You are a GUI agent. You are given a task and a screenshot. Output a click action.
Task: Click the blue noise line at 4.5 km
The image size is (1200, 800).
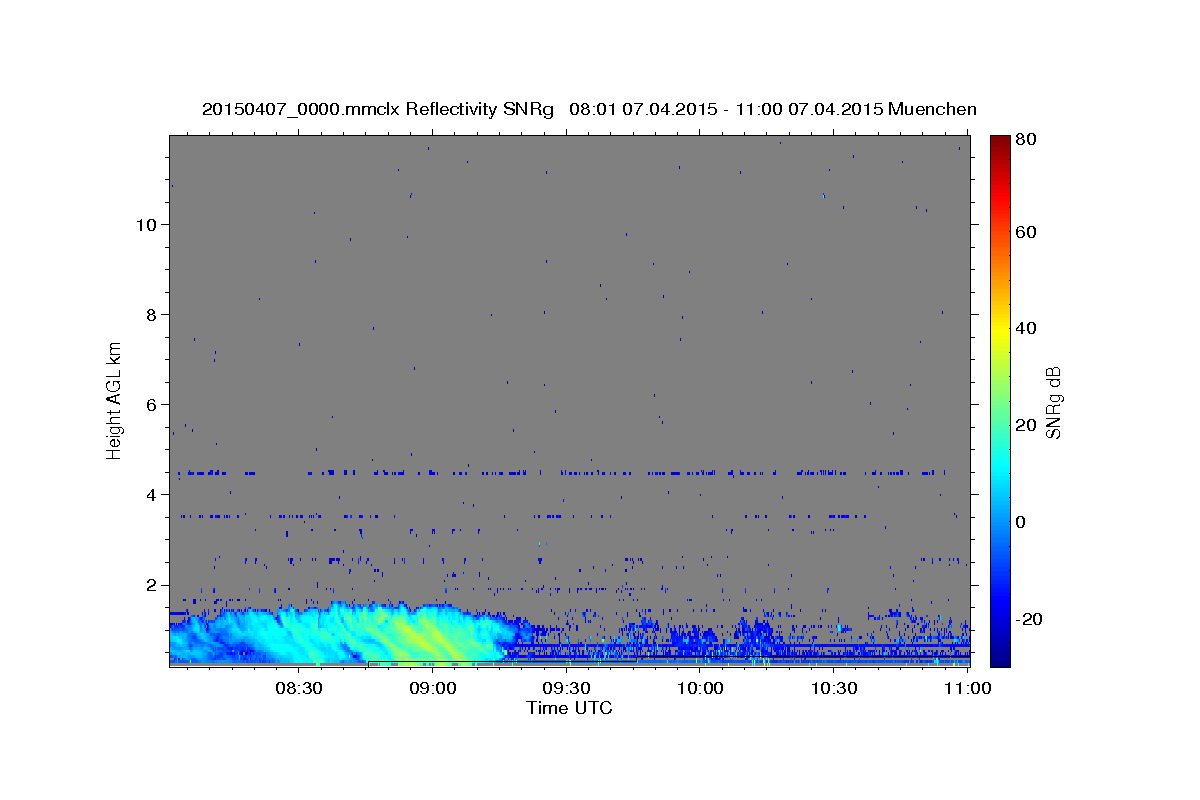pyautogui.click(x=560, y=472)
